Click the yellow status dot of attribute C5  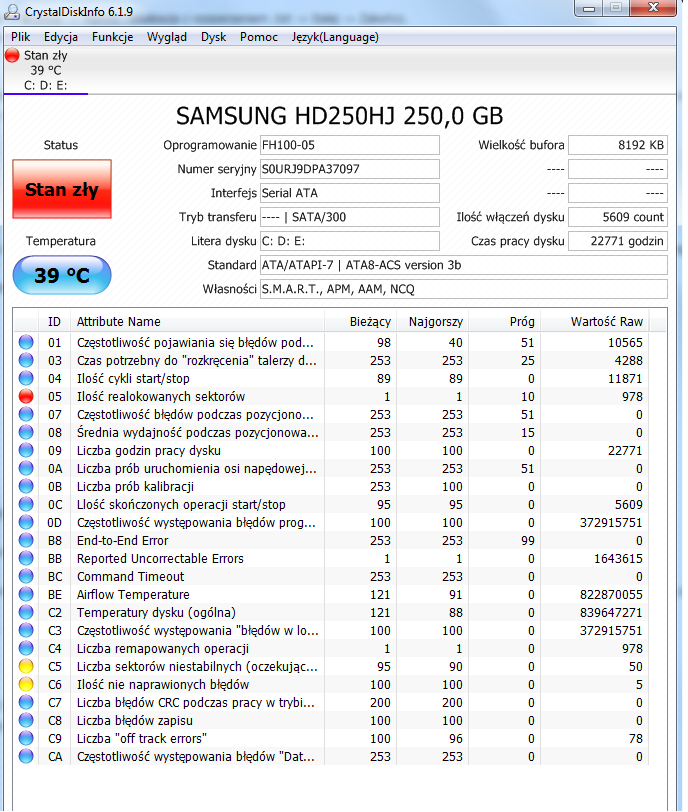click(26, 666)
